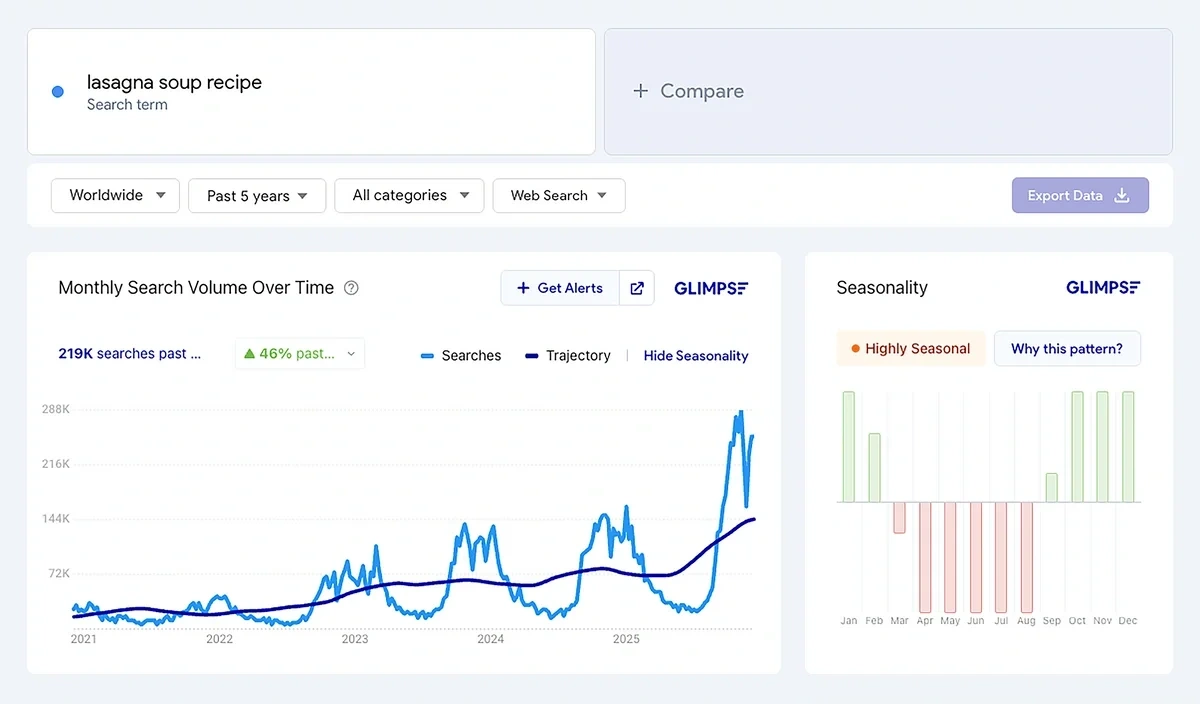Click the Glimpse logo in Seasonality panel
Screen dimensions: 1200x704
click(x=1102, y=288)
